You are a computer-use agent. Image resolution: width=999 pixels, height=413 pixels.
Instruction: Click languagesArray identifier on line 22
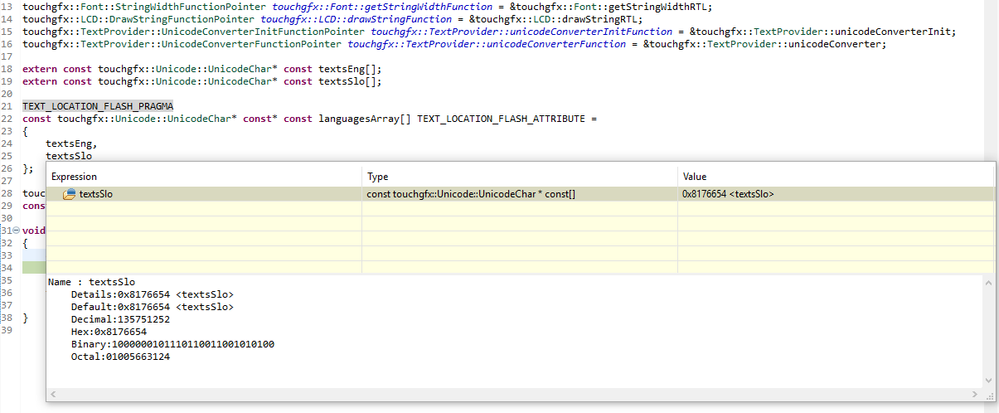point(359,119)
